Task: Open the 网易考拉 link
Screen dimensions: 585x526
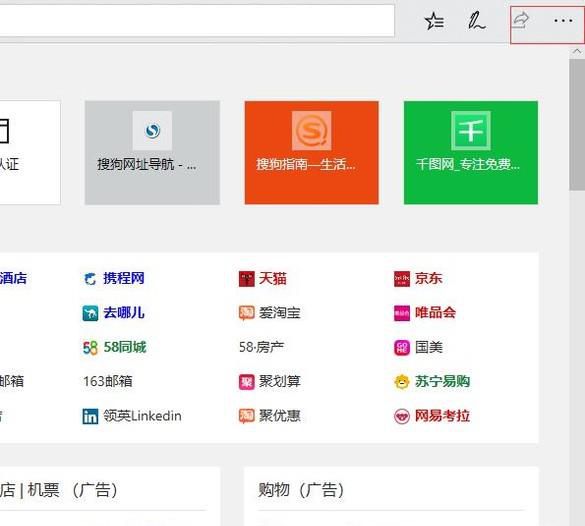Action: pos(442,416)
